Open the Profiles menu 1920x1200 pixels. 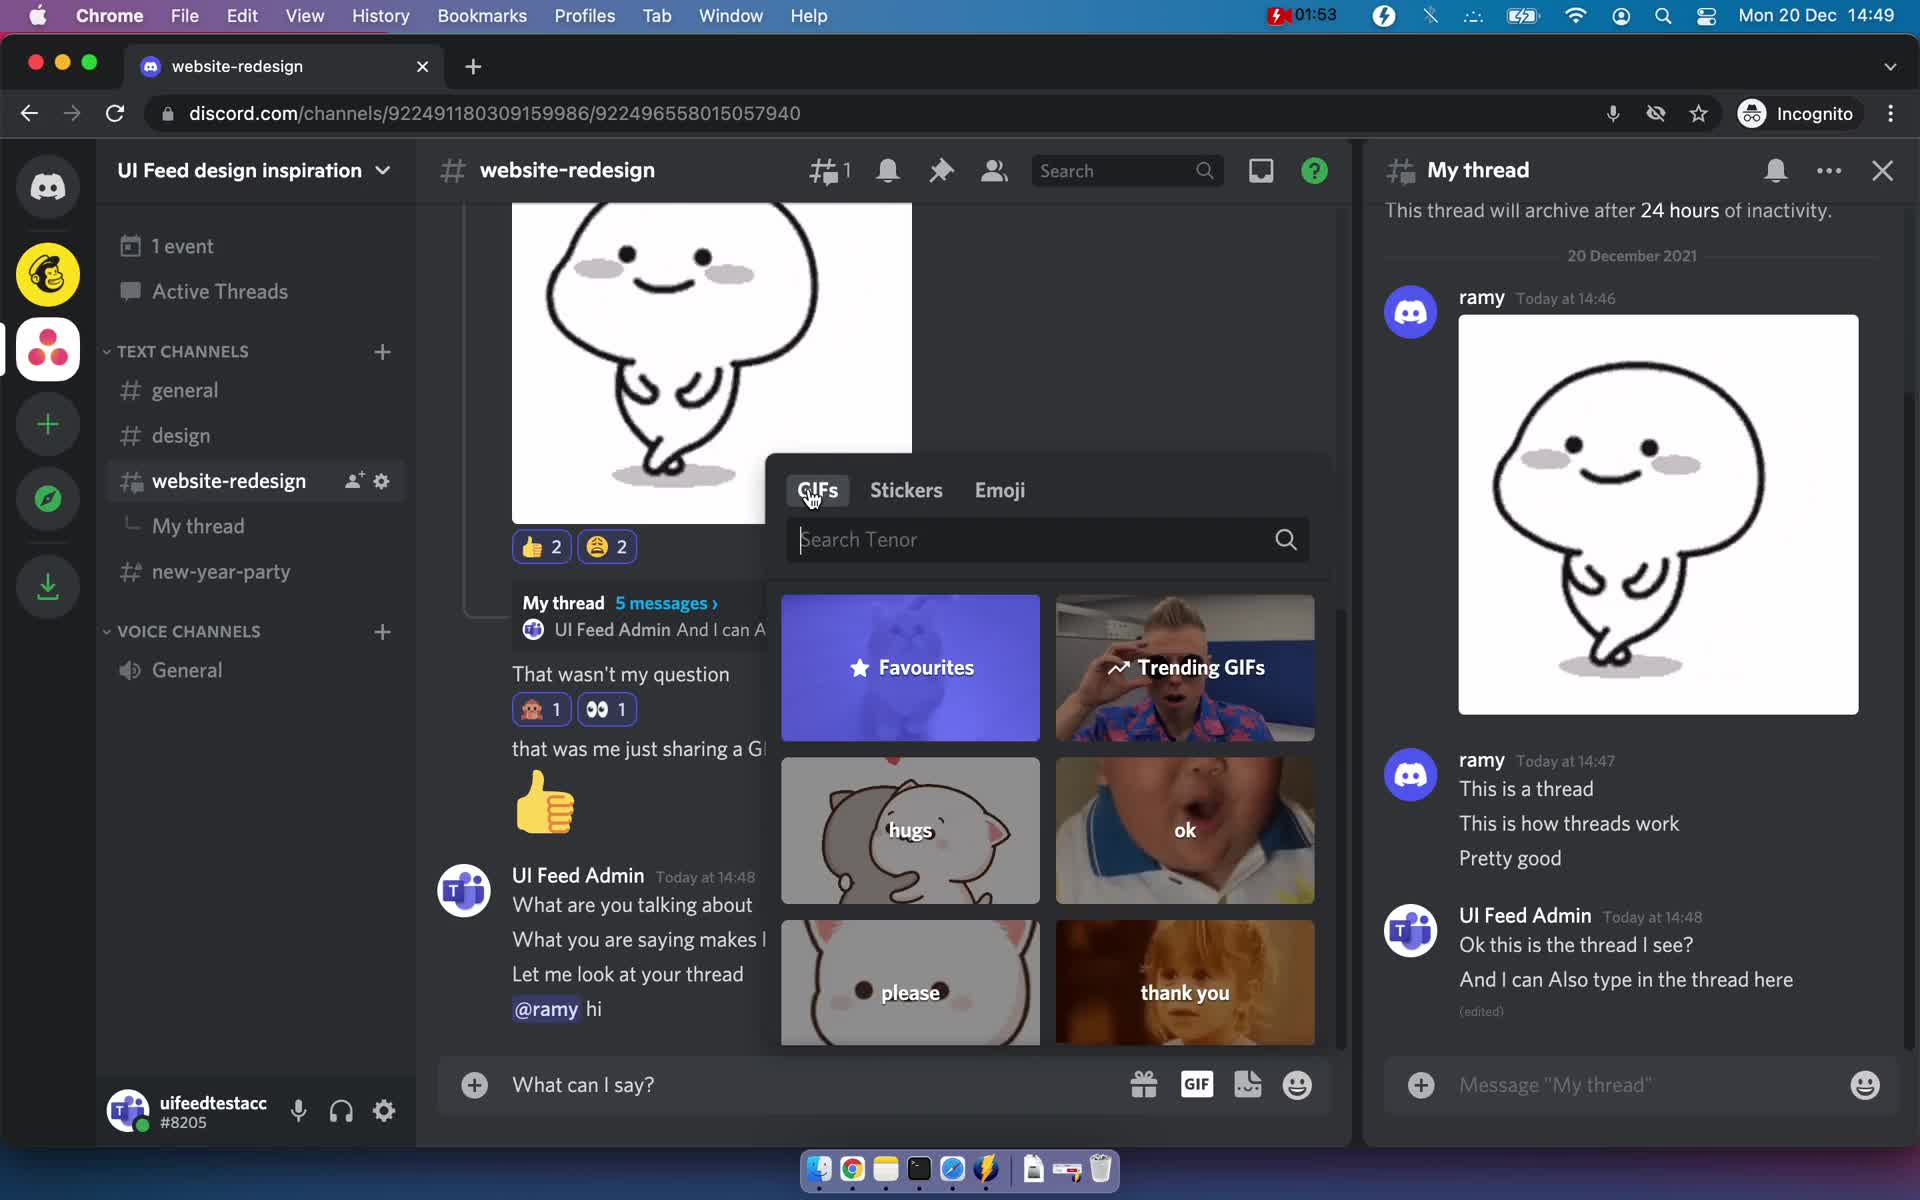[584, 16]
